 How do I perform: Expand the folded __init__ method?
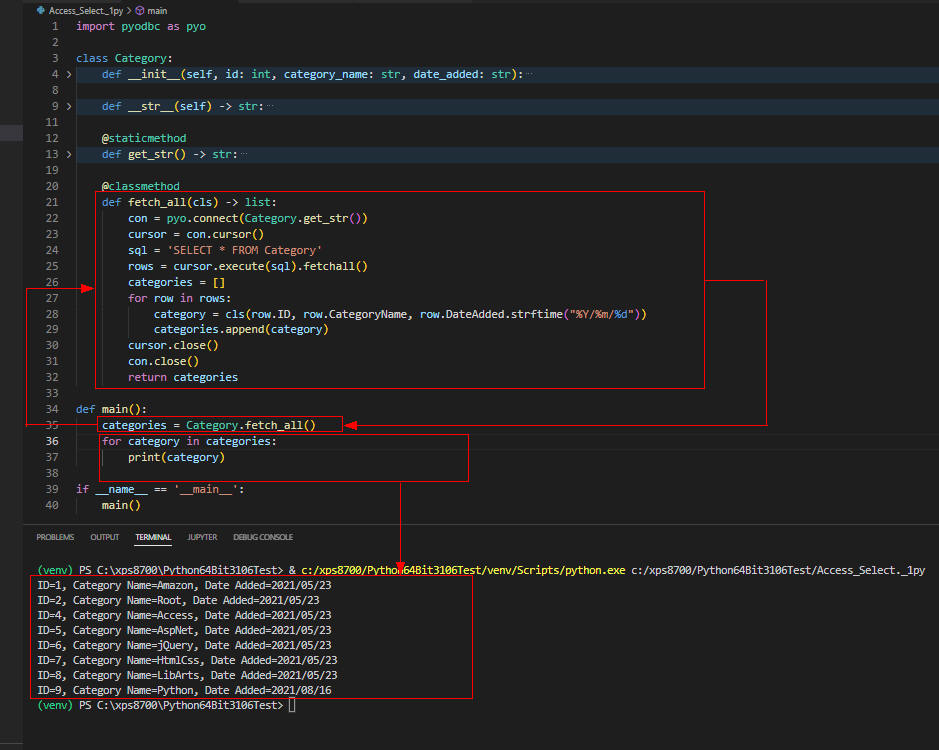click(69, 74)
